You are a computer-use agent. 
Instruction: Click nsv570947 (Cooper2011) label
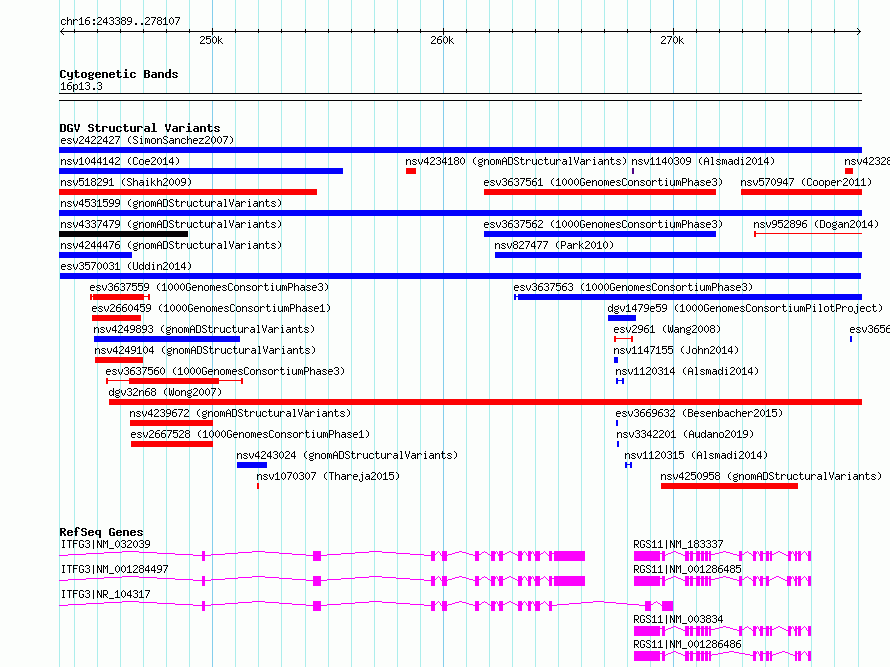806,182
